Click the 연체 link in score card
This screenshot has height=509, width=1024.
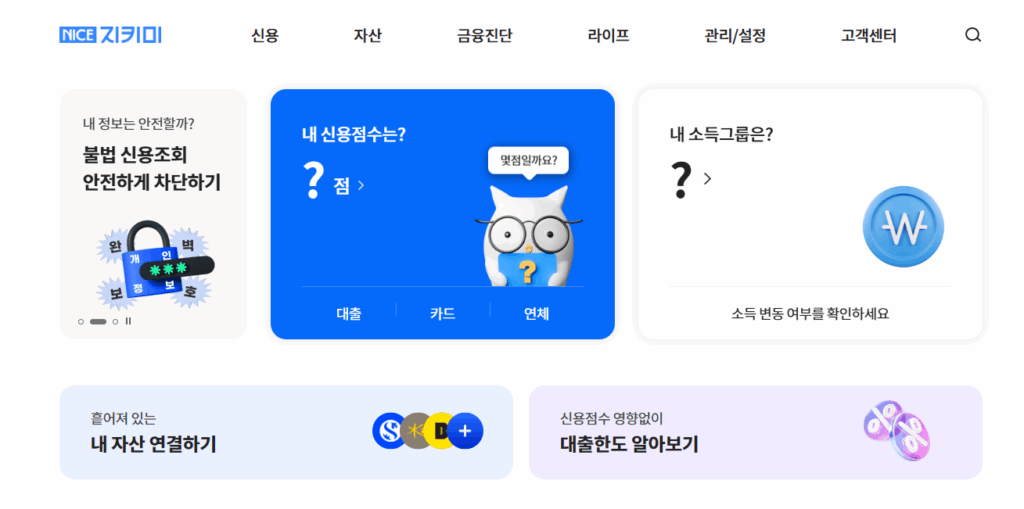click(x=537, y=314)
